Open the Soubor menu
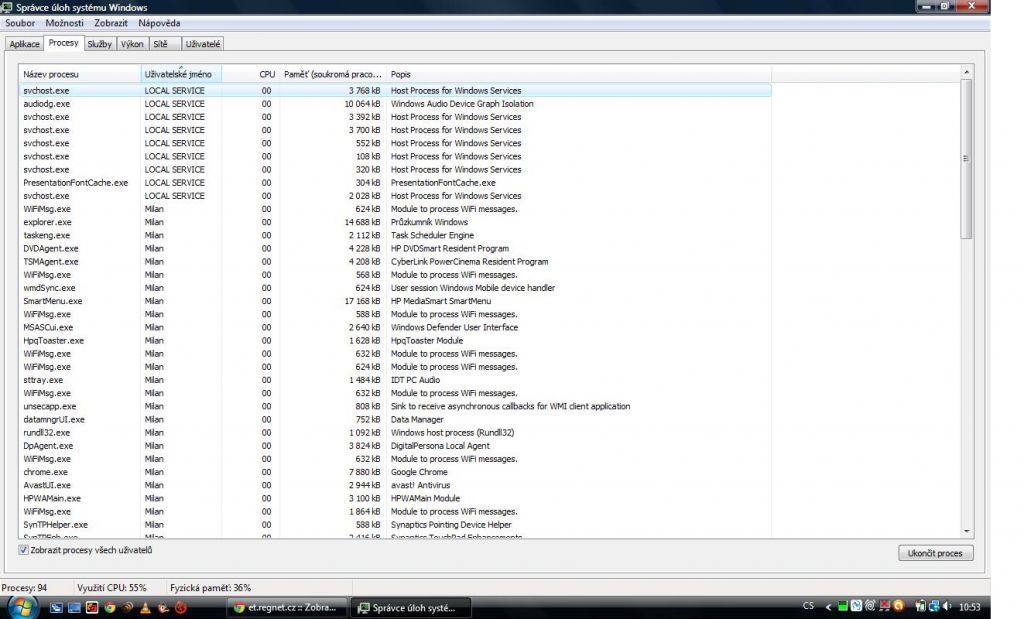1024x619 pixels. point(20,23)
